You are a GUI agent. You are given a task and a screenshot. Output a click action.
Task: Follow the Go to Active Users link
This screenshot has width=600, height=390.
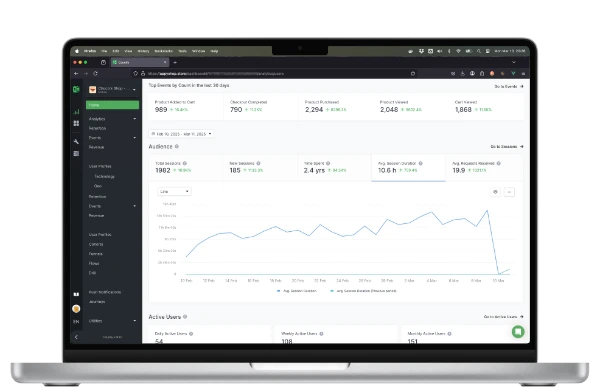[503, 317]
